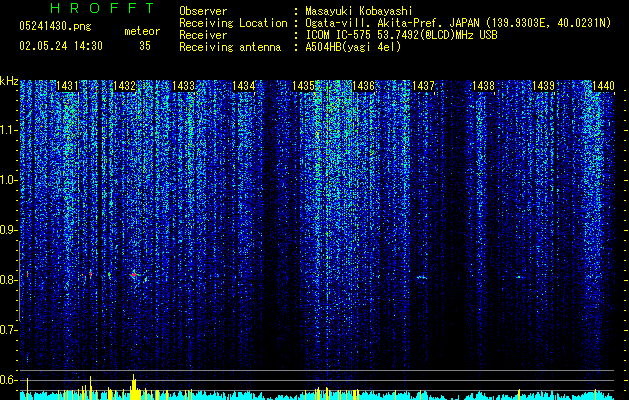Click the 0.7 kHz axis label
Screen dimensions: 629x400
pos(9,330)
